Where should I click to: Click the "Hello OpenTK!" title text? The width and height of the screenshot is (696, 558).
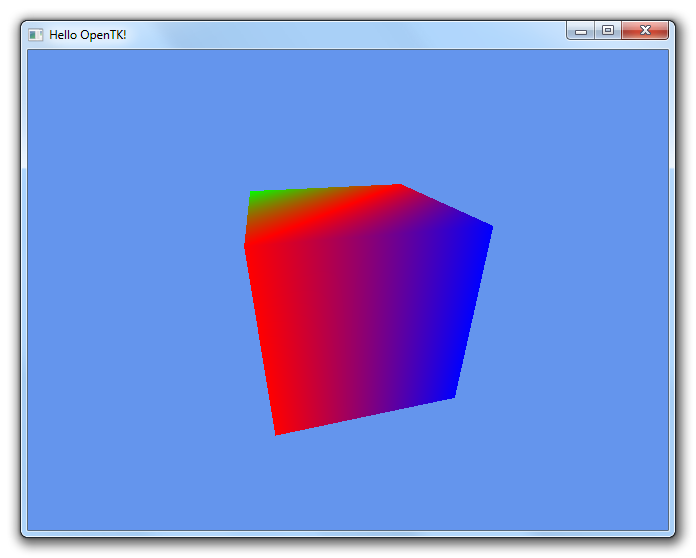click(x=88, y=35)
